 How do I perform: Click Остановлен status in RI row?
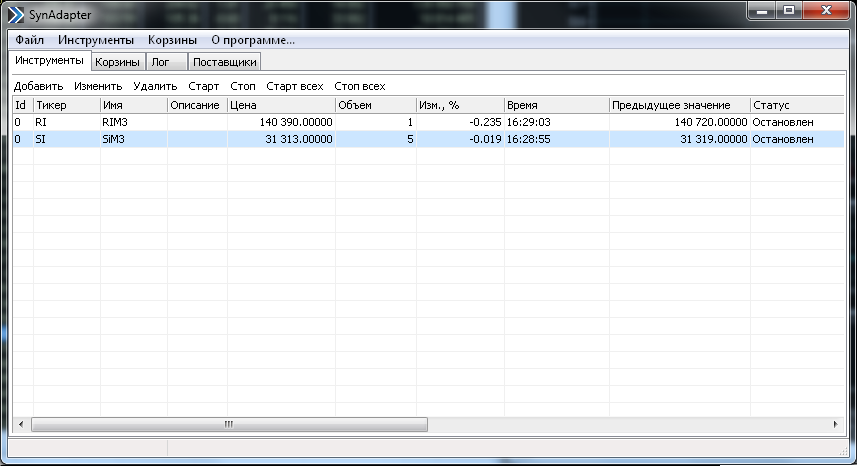797,122
